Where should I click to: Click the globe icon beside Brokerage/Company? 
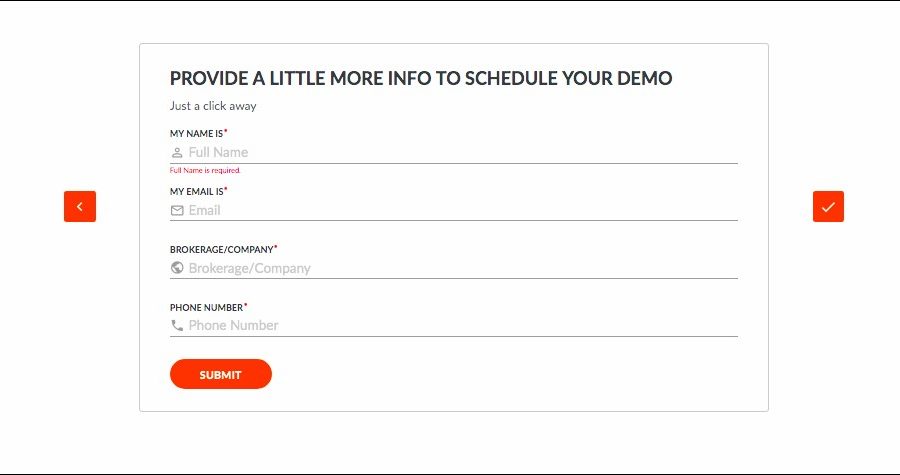click(177, 268)
